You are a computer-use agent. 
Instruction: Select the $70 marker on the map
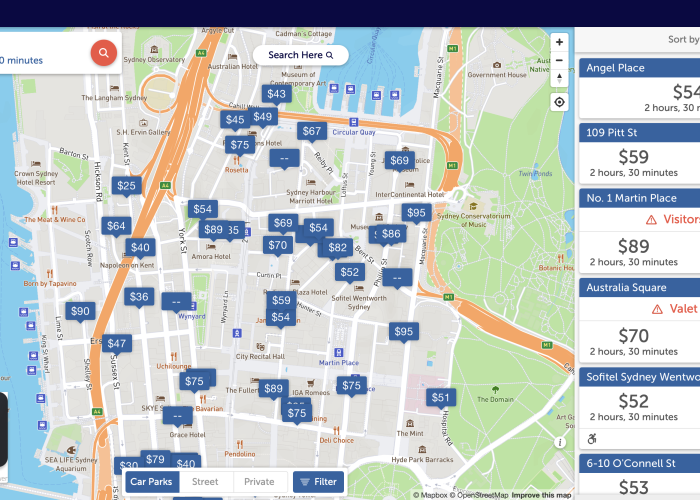tap(278, 246)
